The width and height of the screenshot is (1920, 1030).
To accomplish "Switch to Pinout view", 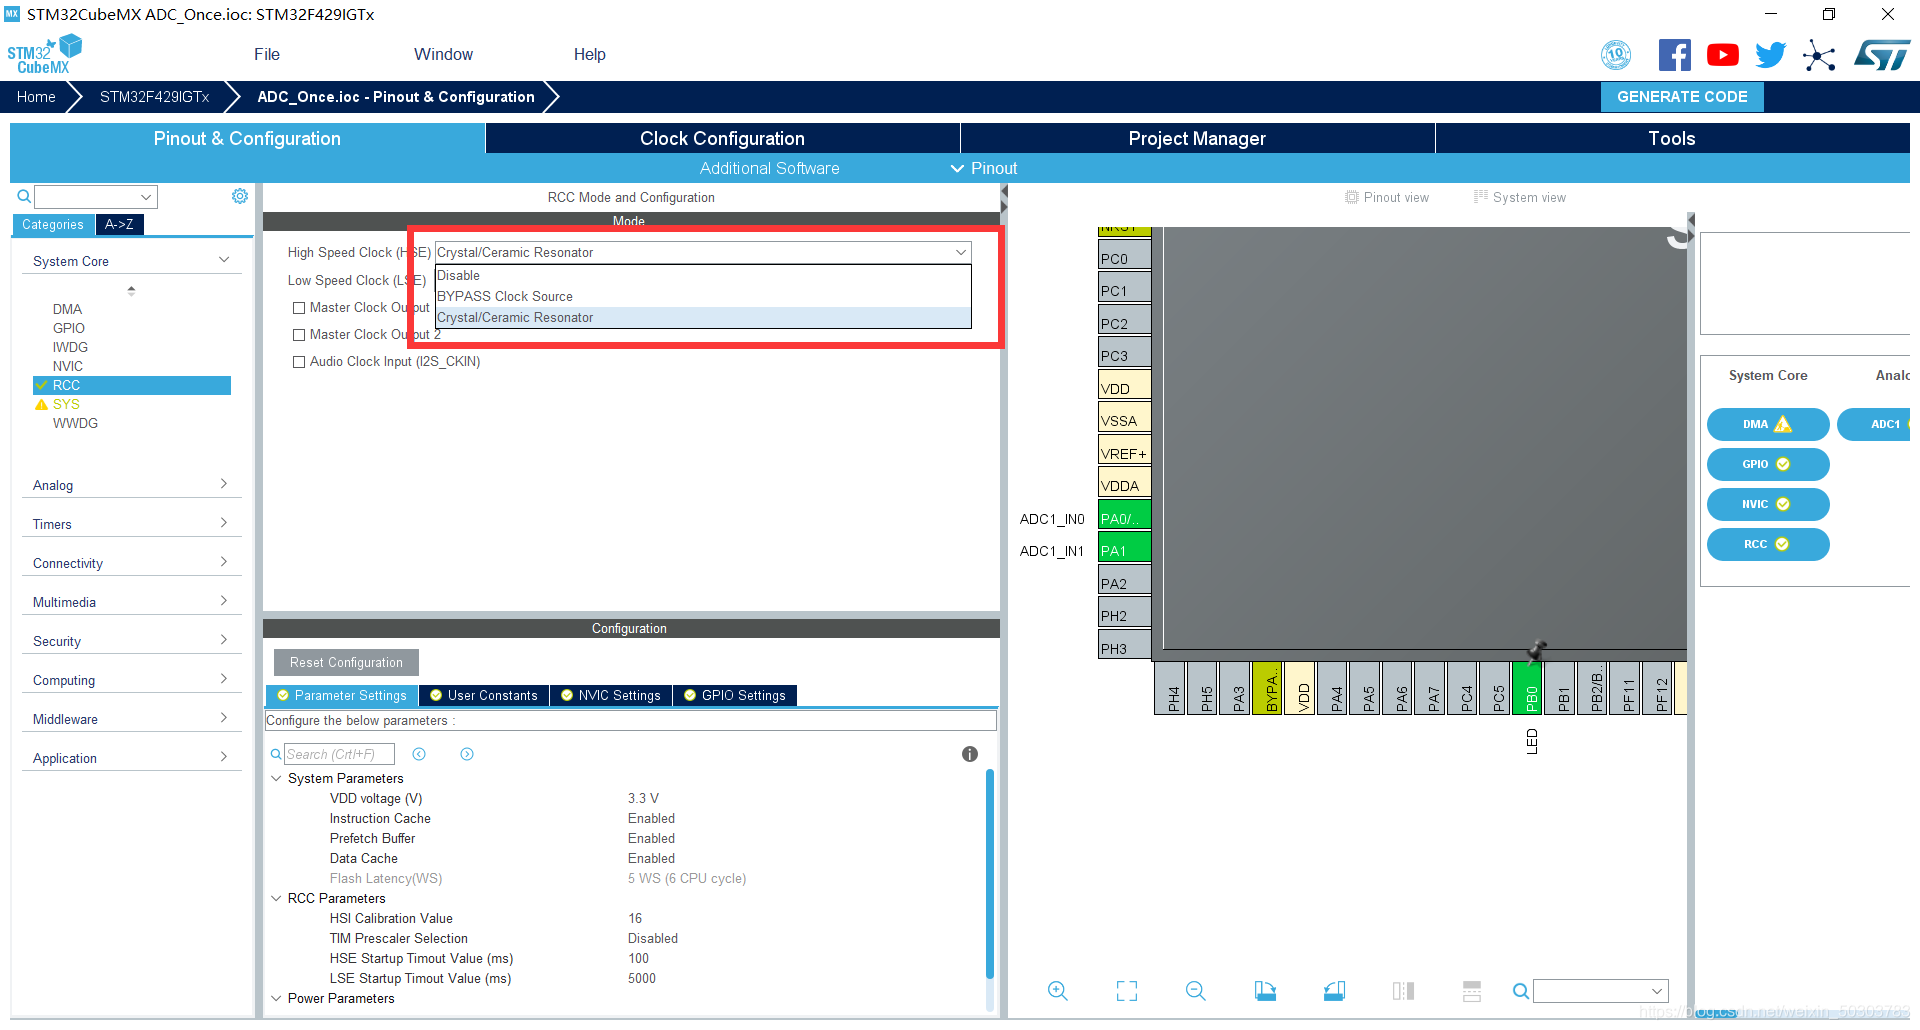I will coord(1387,197).
